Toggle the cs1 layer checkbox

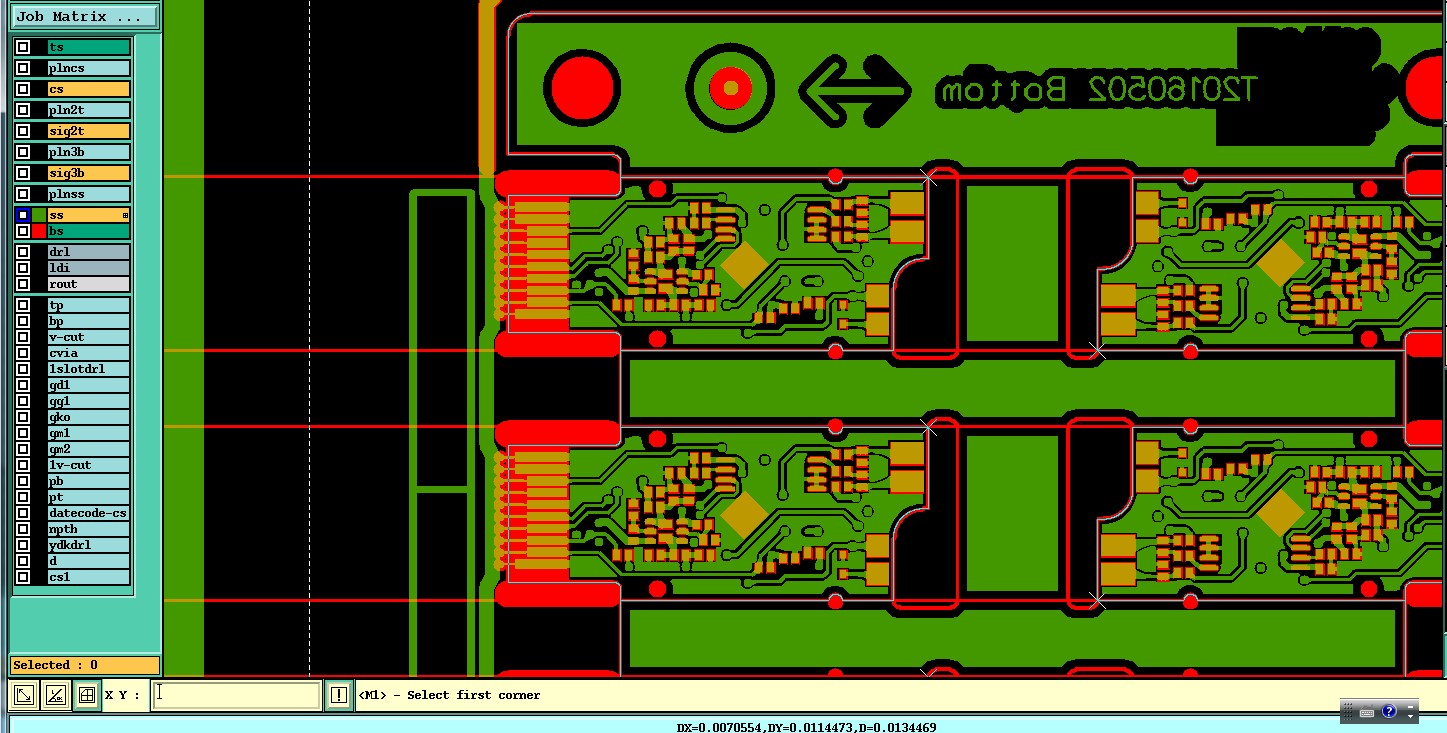pyautogui.click(x=23, y=577)
